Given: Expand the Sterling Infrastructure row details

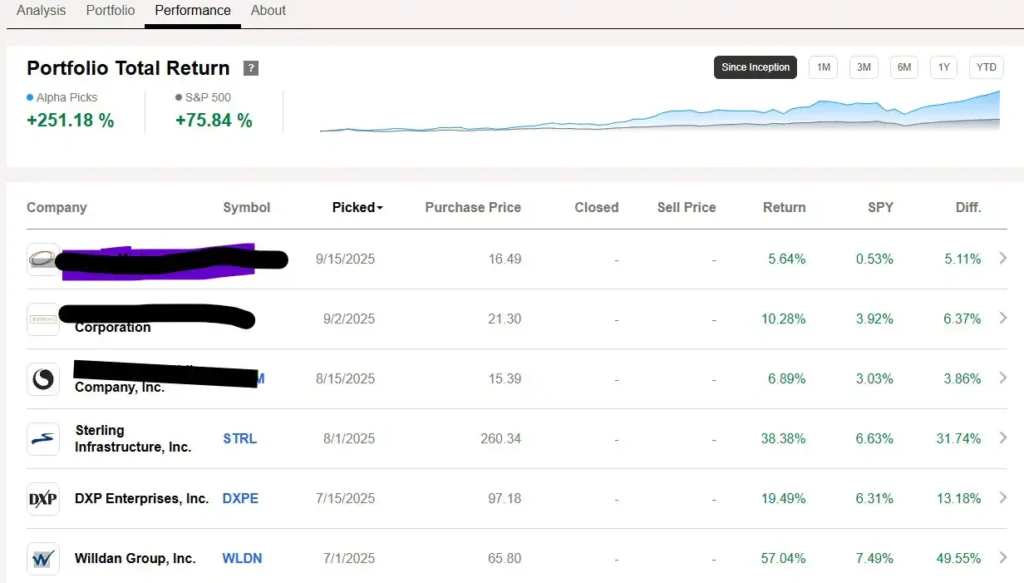Looking at the screenshot, I should point(1003,438).
